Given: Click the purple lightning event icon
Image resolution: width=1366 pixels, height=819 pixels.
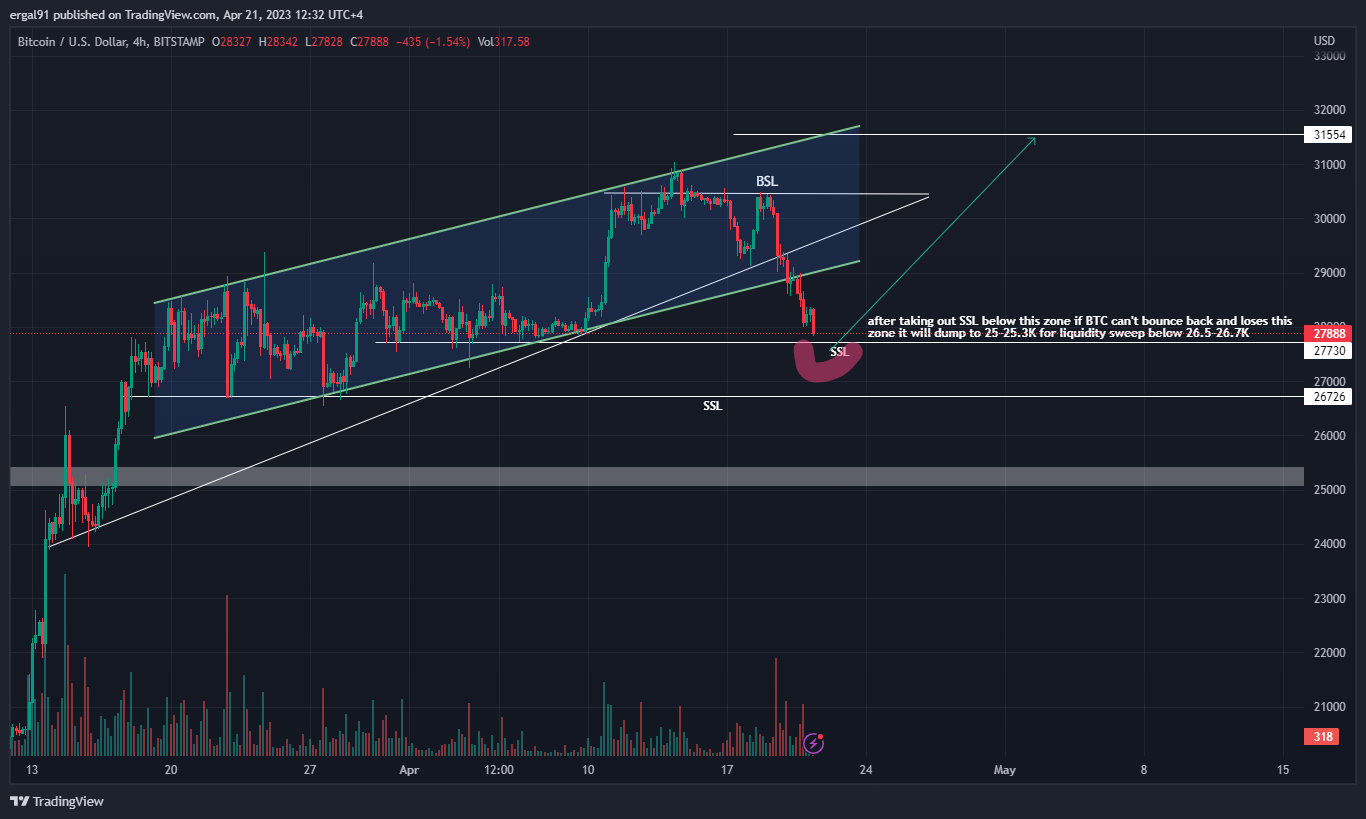Looking at the screenshot, I should (814, 743).
